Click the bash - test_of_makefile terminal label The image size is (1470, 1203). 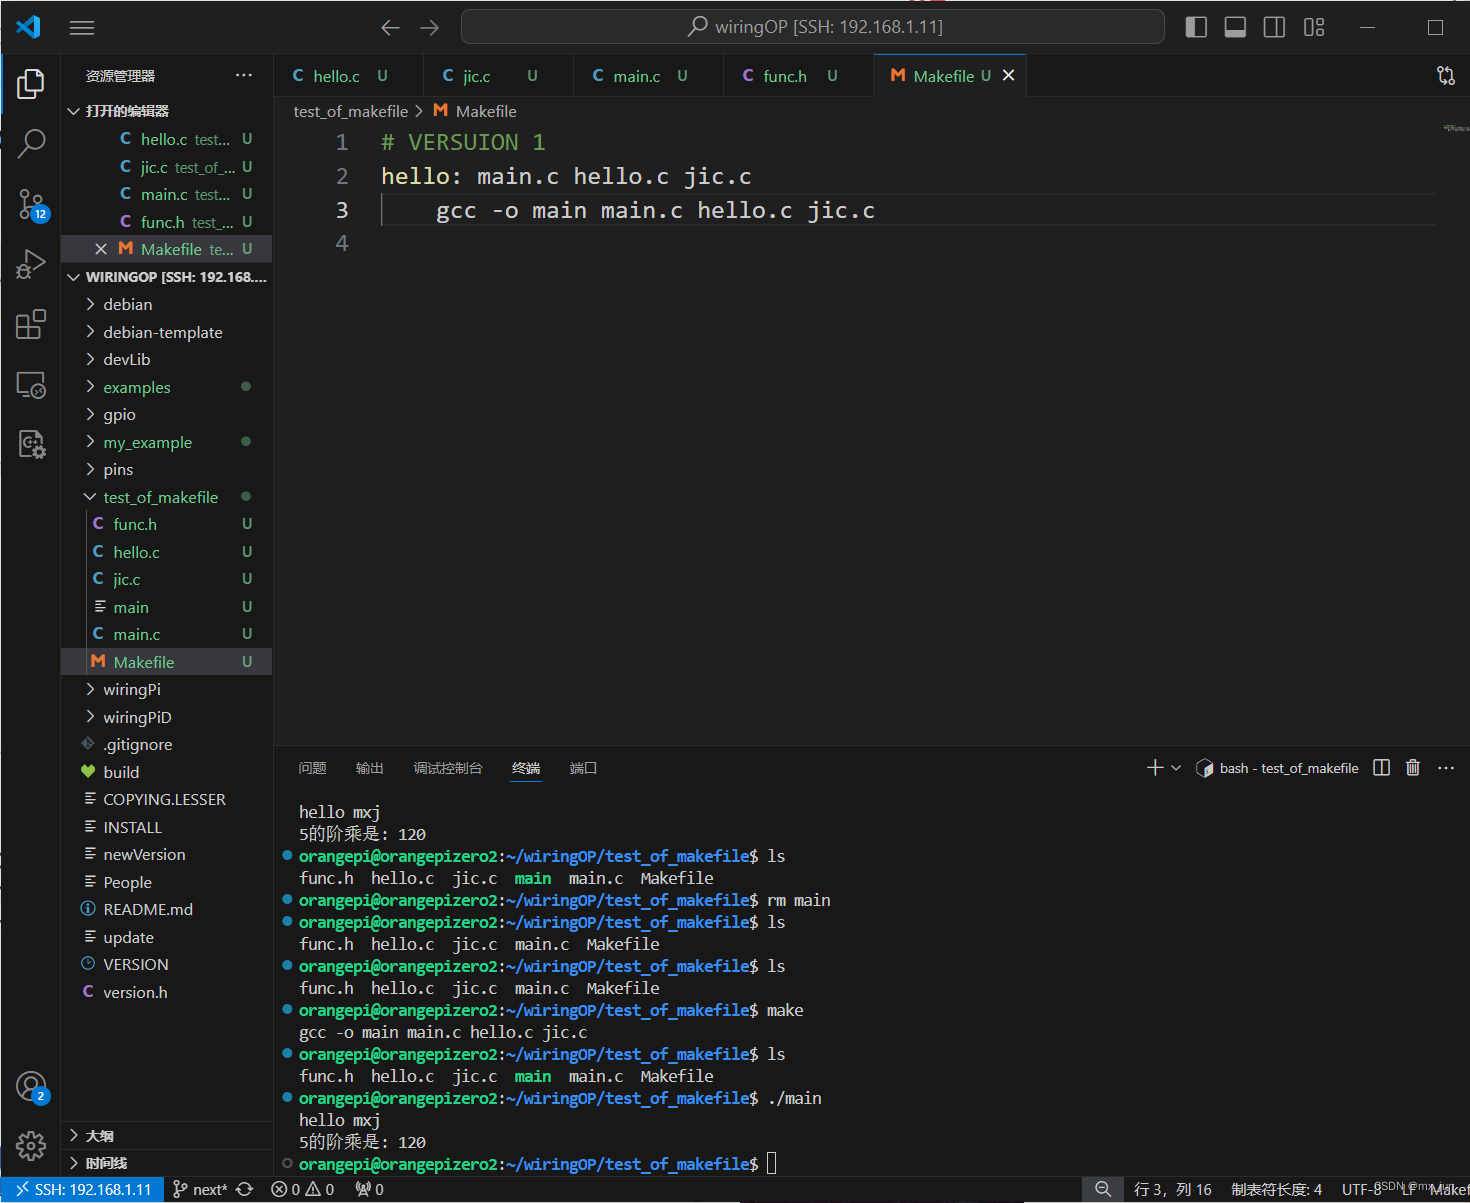[1278, 768]
